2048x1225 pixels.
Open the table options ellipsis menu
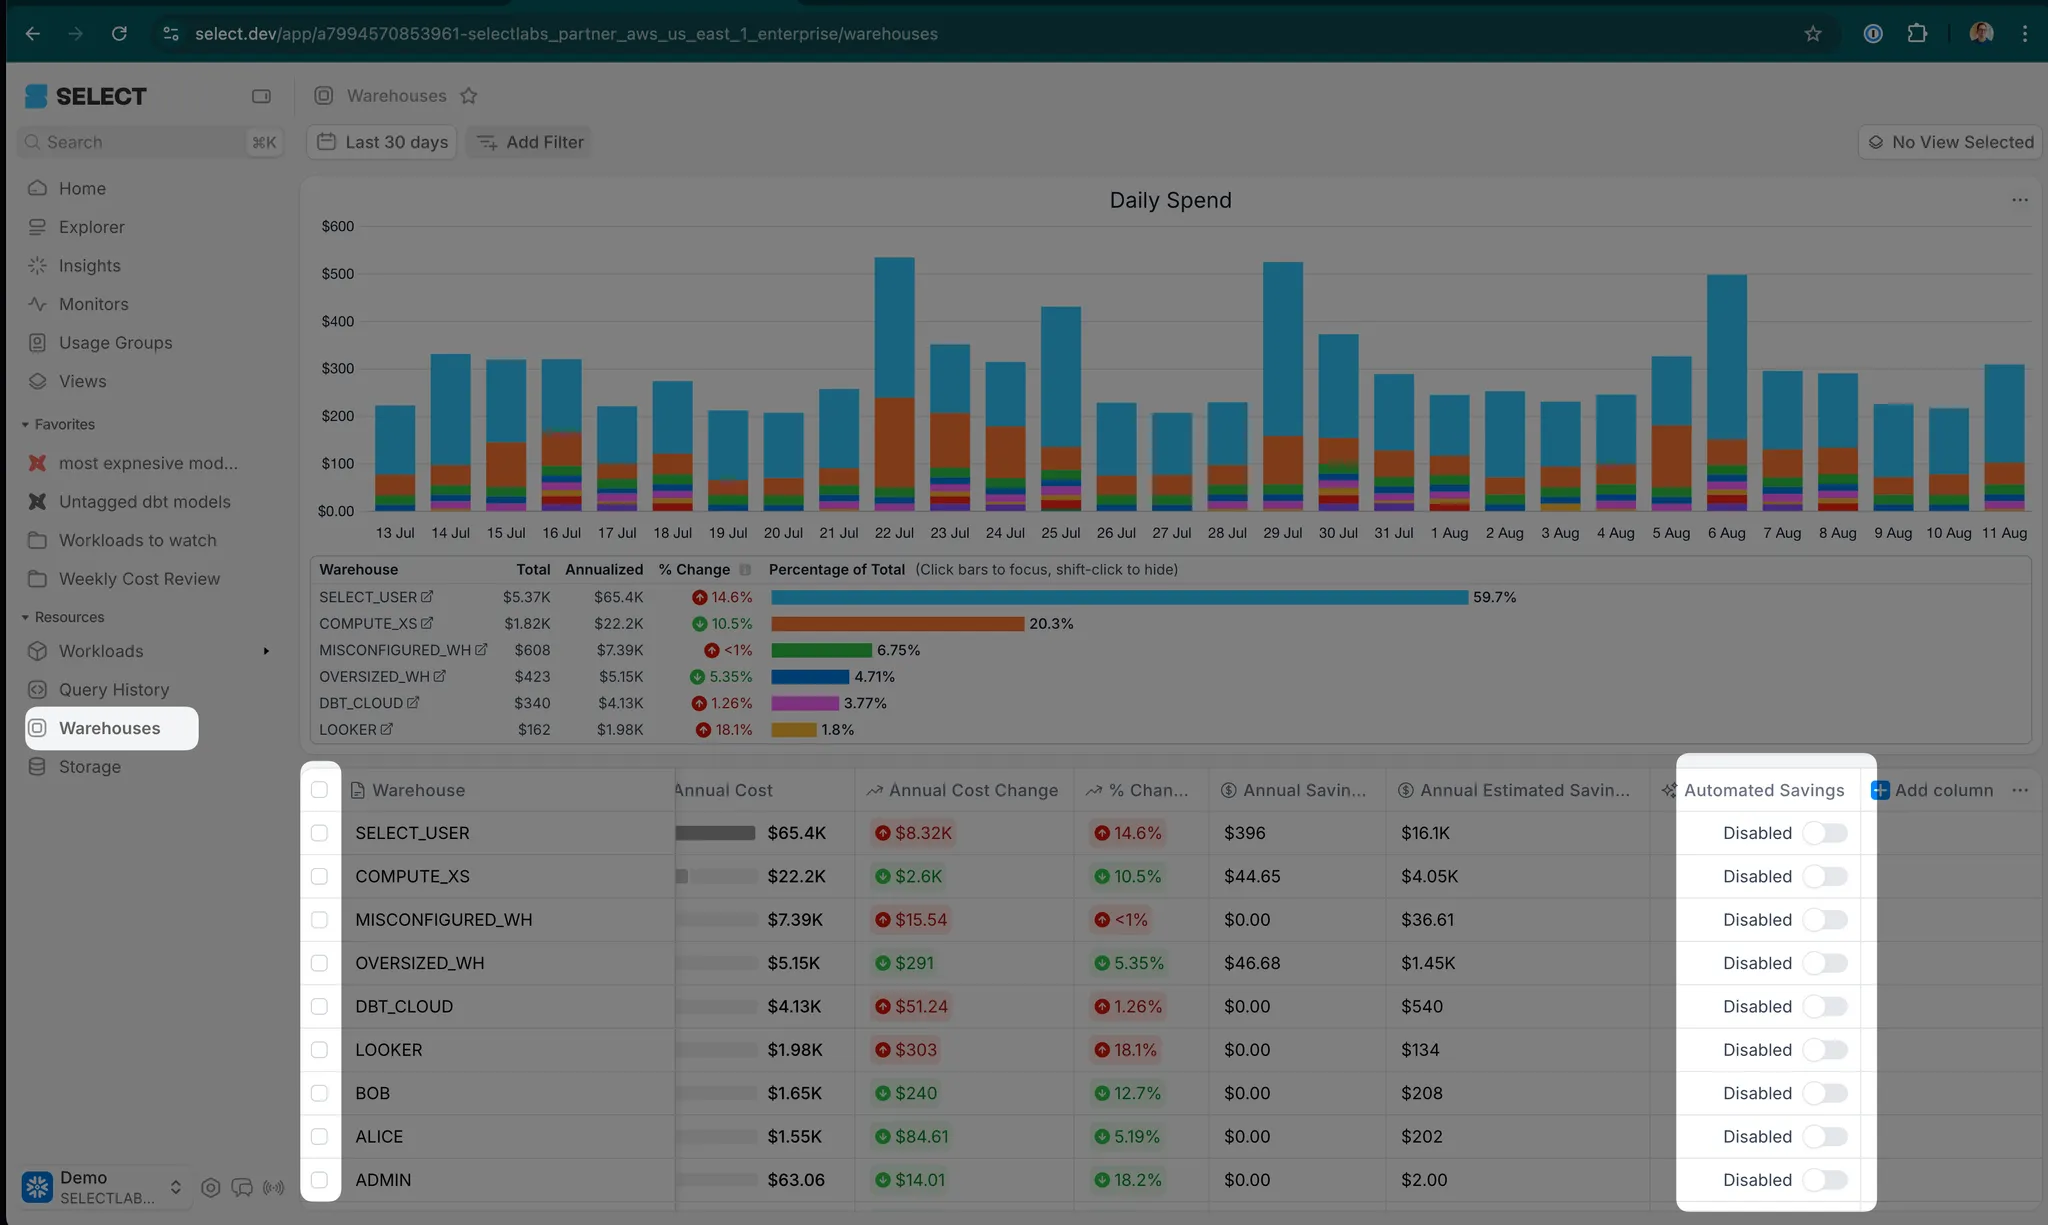2019,790
